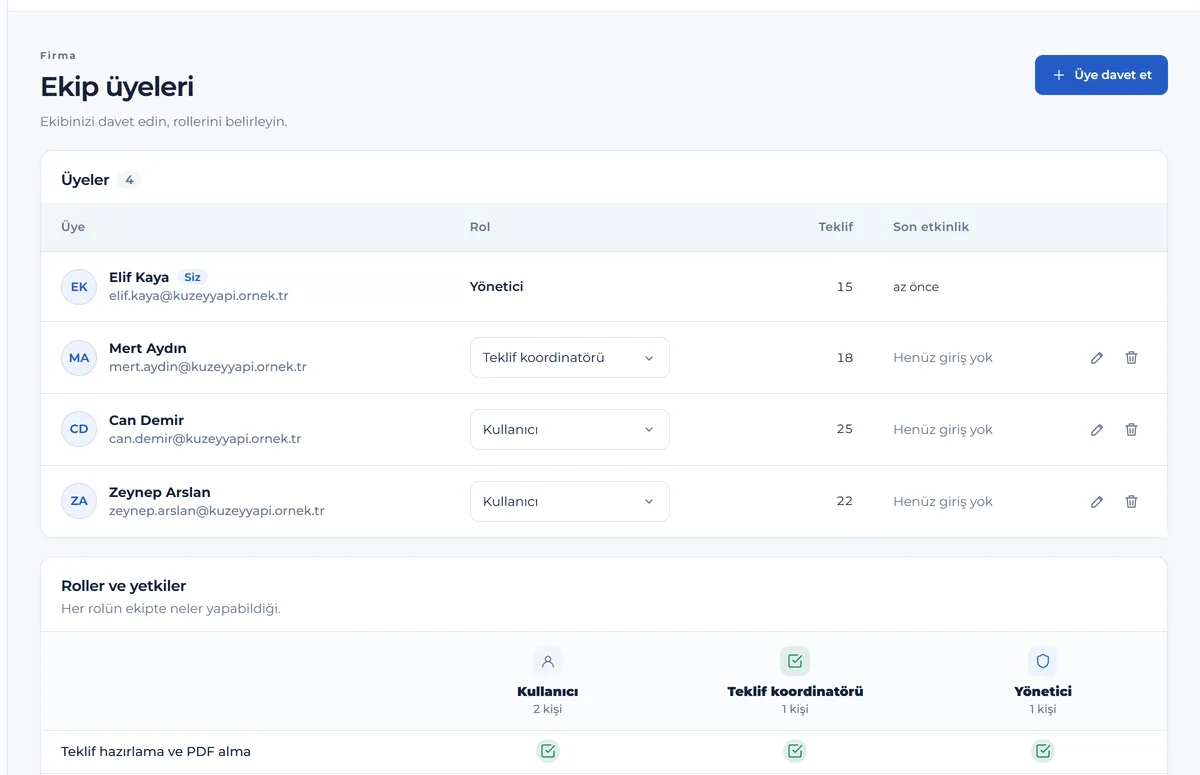Click the Teklif koordinatörü role check icon
Viewport: 1200px width, 775px height.
tap(795, 661)
